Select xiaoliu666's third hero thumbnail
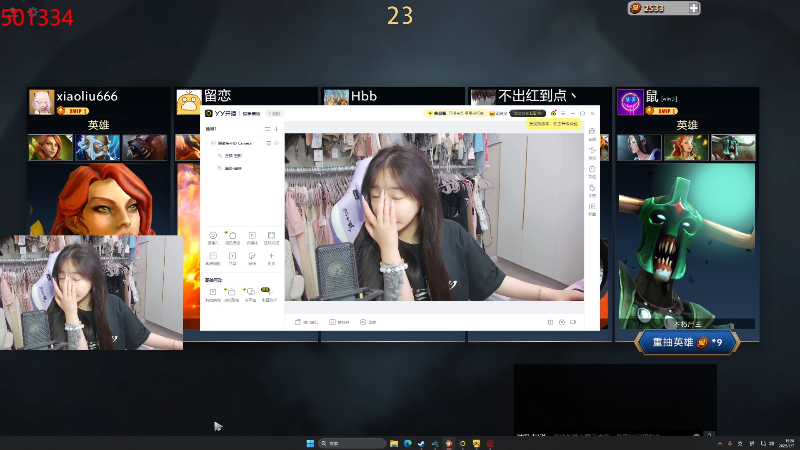 click(x=144, y=147)
